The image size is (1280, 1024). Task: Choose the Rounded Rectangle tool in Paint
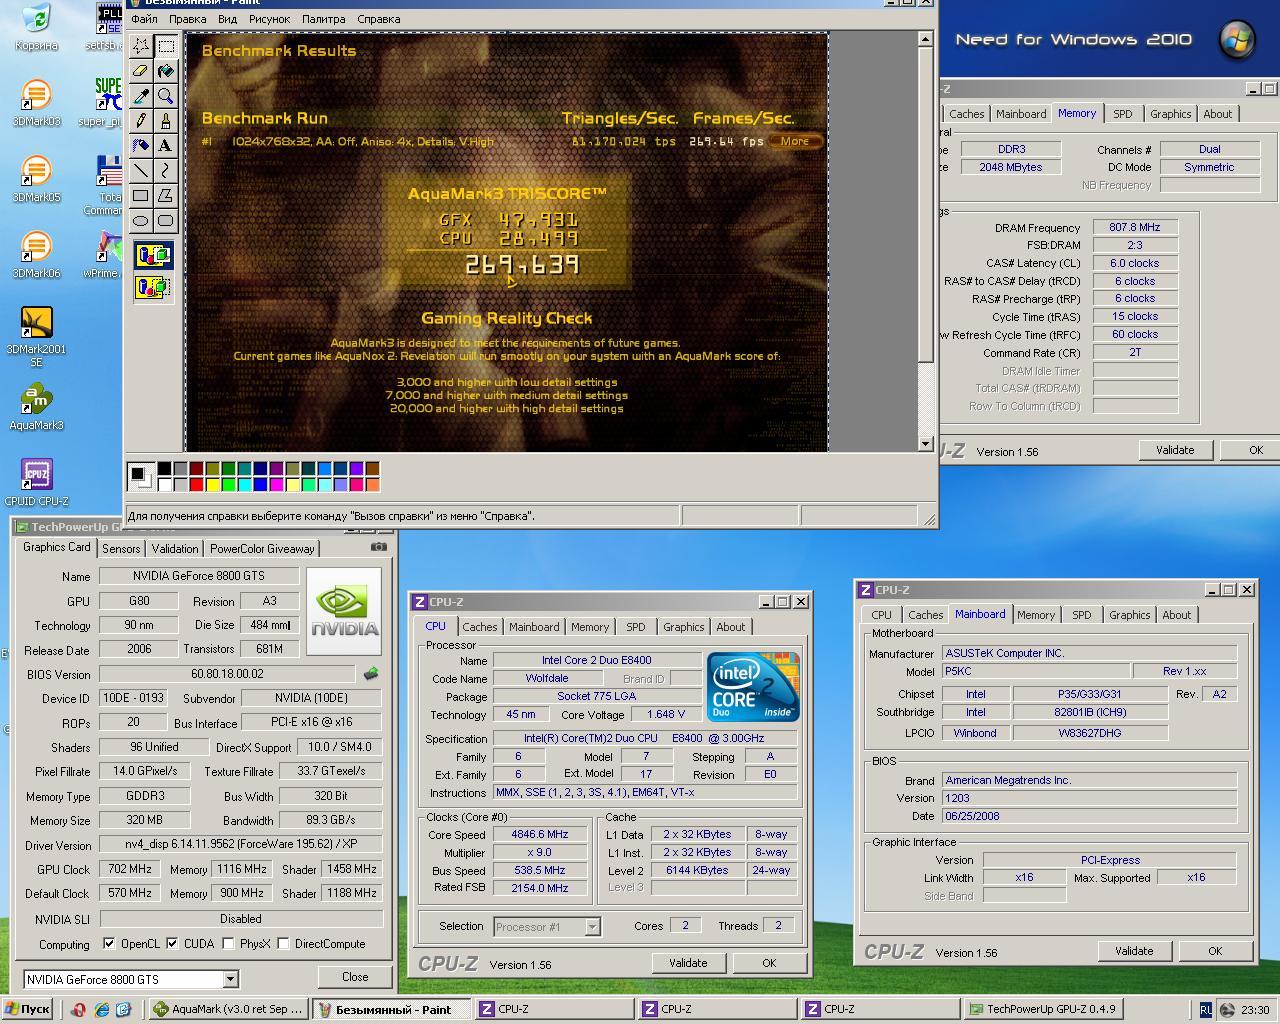(x=166, y=221)
